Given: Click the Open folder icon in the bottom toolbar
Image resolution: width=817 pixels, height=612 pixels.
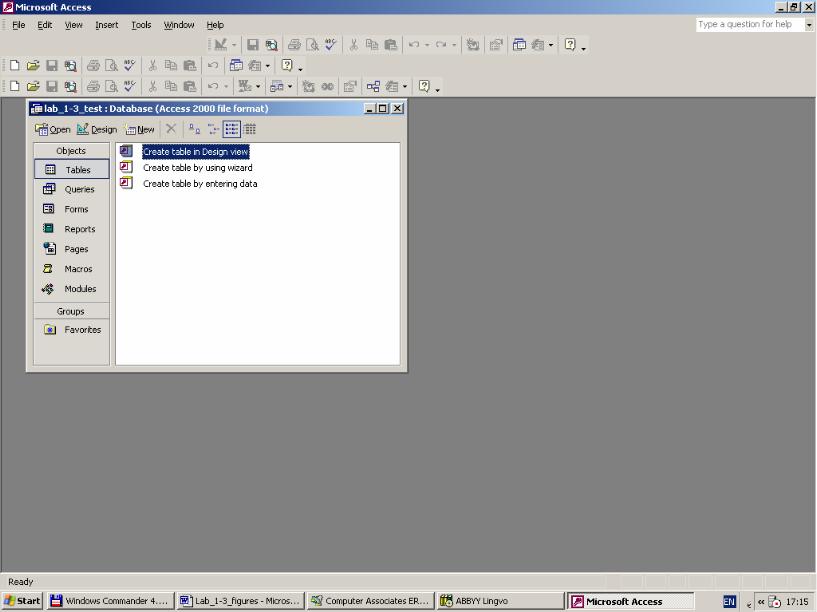Looking at the screenshot, I should [x=33, y=86].
